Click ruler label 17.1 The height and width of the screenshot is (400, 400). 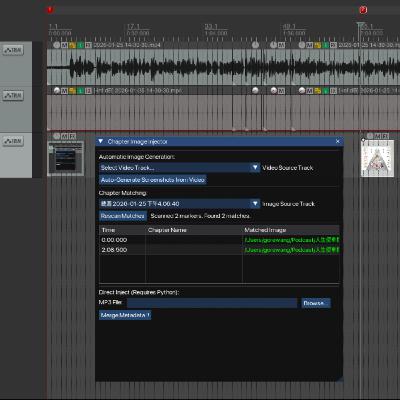coord(133,26)
